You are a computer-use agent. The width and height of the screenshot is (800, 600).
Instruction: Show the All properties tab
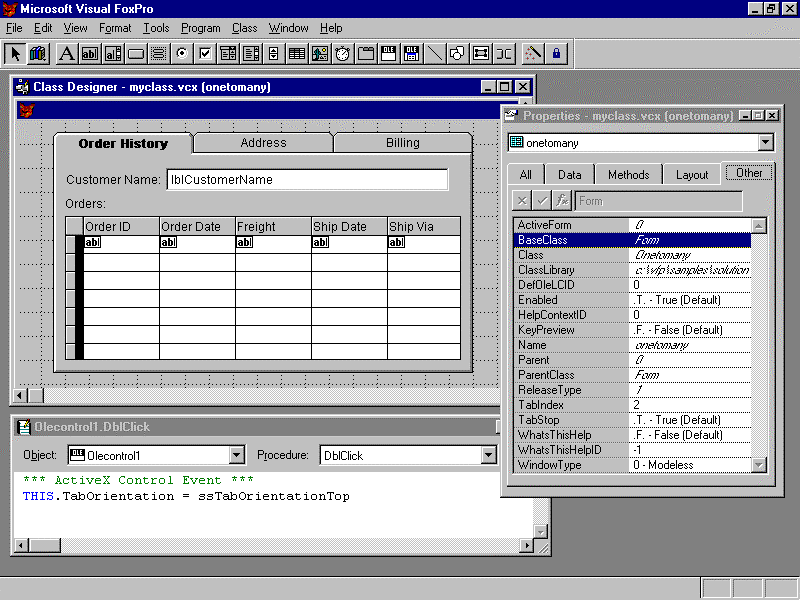(526, 174)
